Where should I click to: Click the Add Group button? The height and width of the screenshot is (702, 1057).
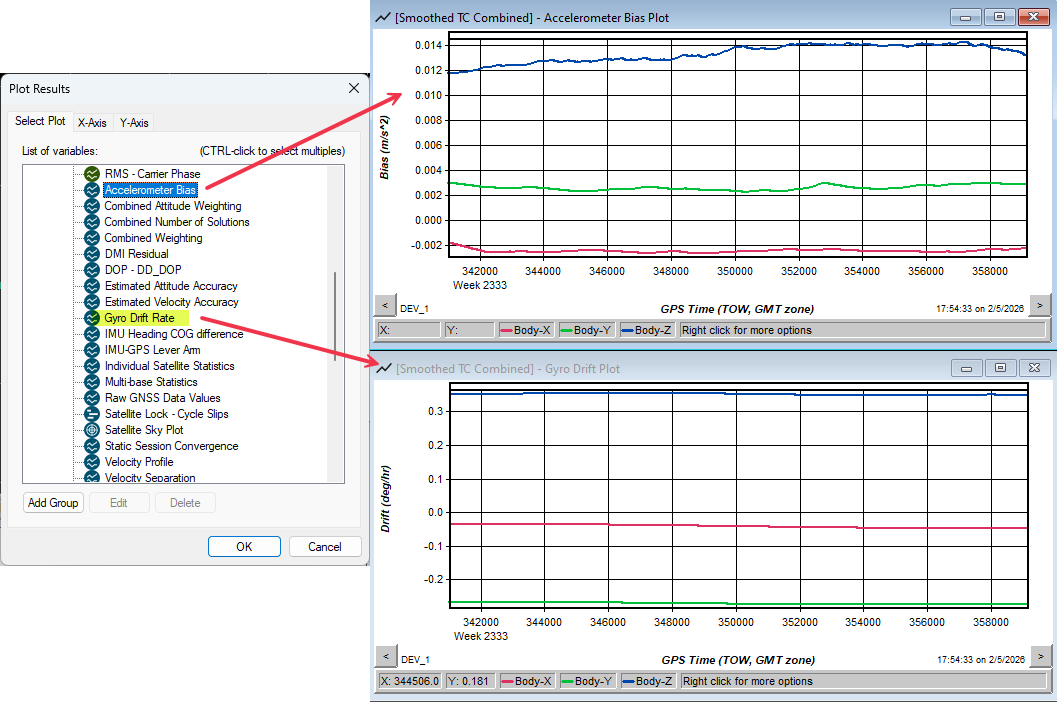pos(53,503)
